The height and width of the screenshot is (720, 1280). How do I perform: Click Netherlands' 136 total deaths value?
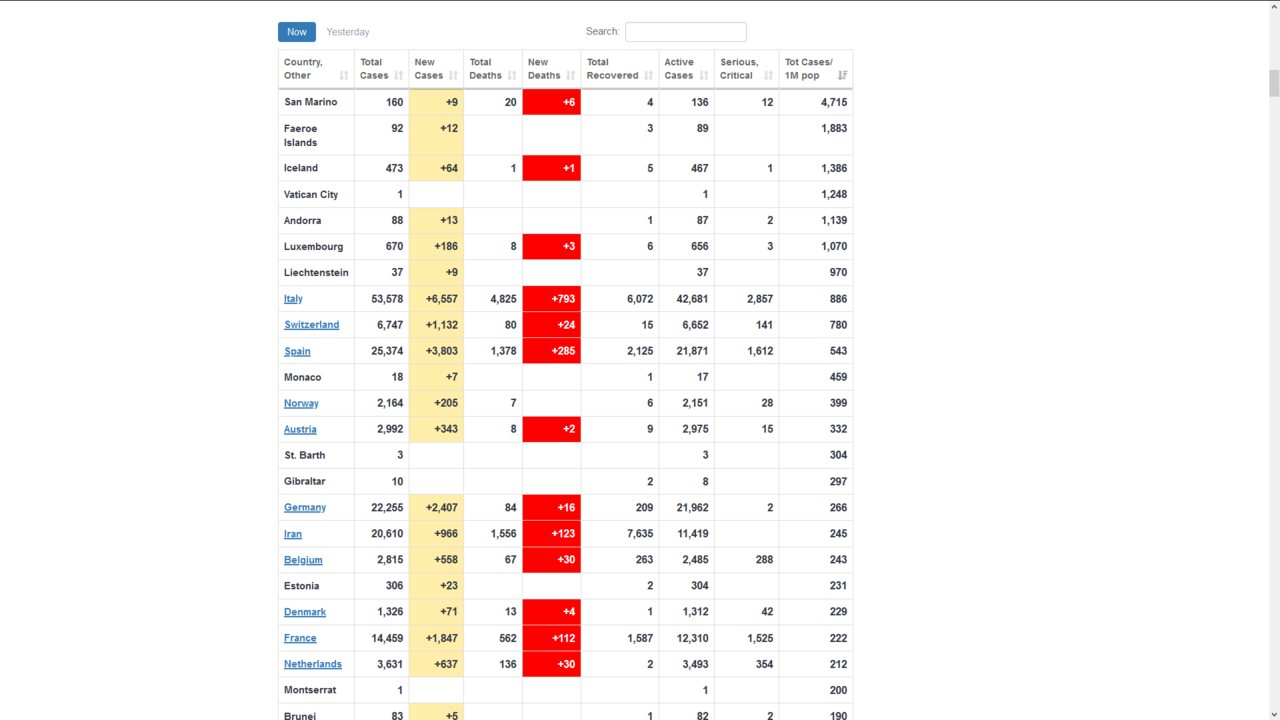point(508,664)
